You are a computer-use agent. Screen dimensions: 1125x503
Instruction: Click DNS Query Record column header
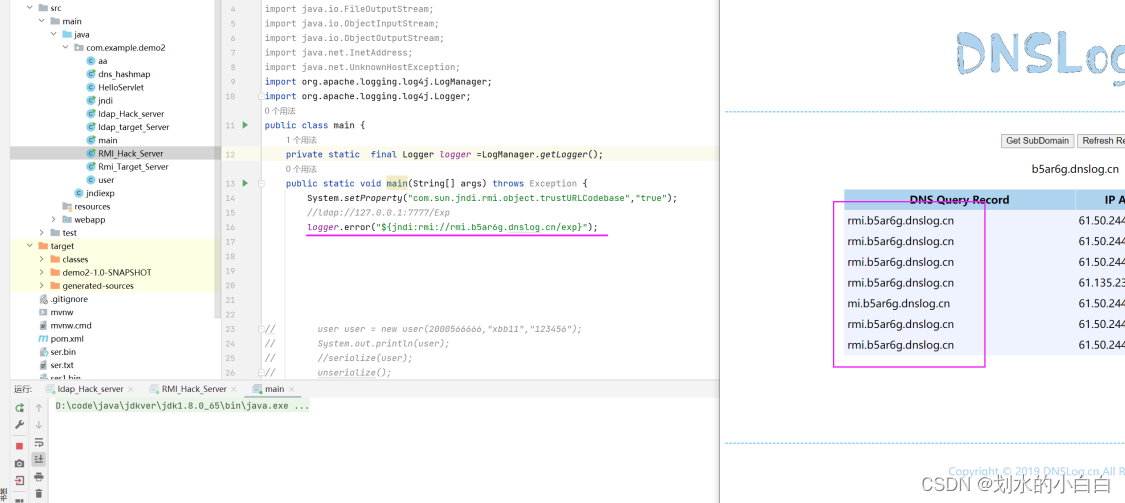tap(959, 200)
